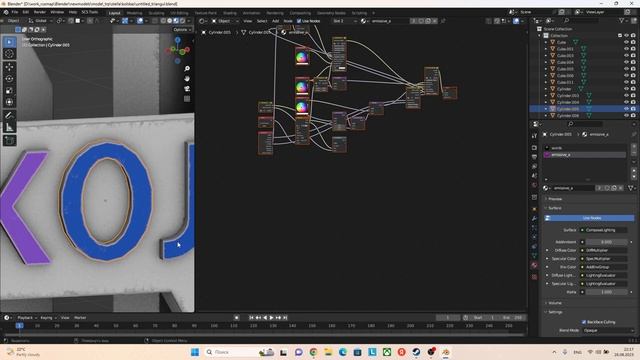
Task: Expand the Volume panel
Action: click(554, 303)
